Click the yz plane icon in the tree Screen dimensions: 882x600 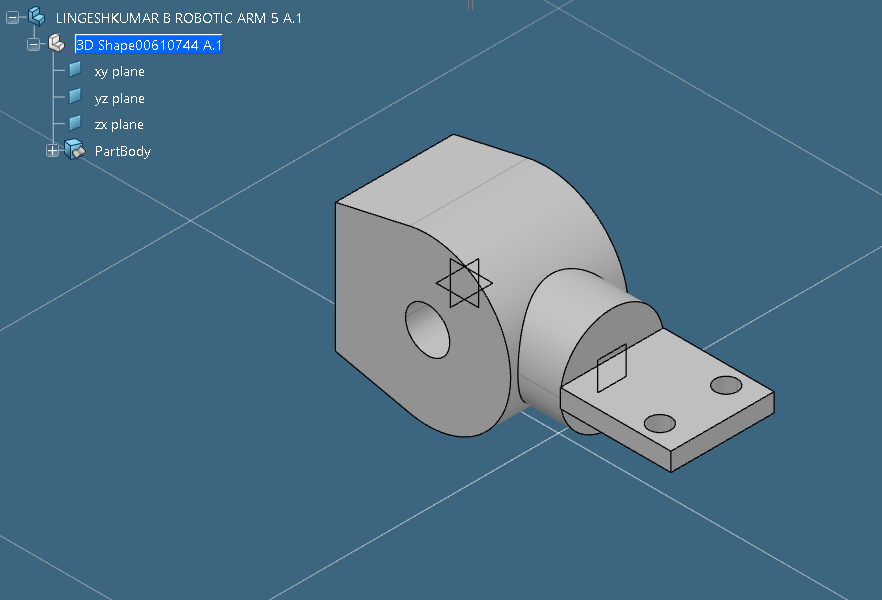pos(73,97)
